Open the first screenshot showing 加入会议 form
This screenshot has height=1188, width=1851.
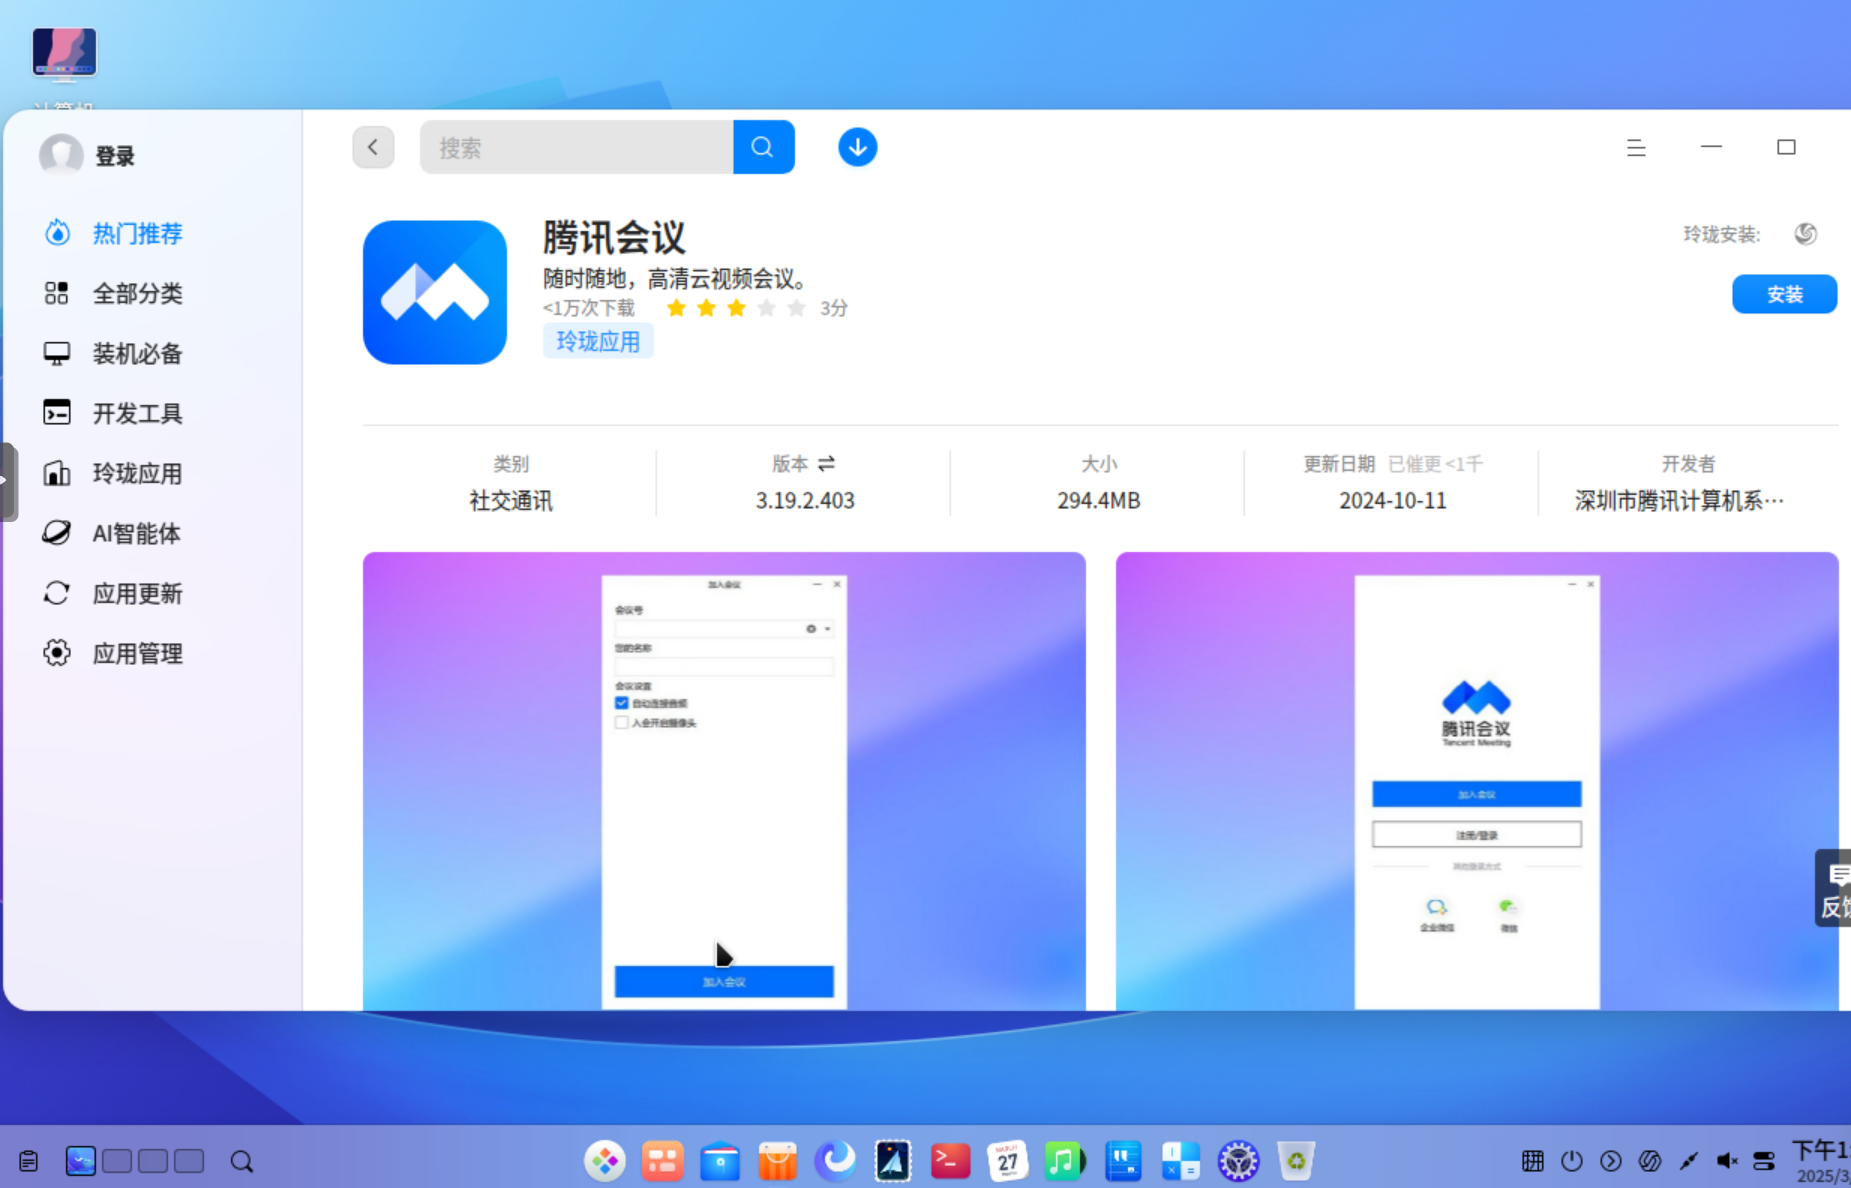[724, 781]
